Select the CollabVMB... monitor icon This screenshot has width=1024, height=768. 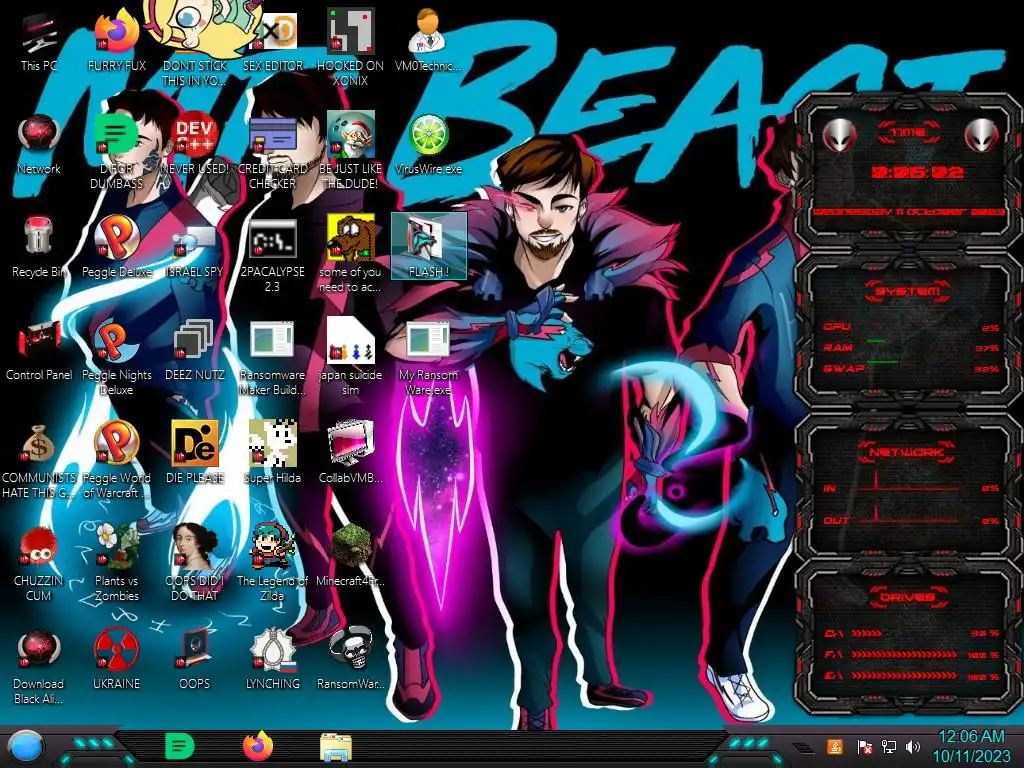(x=350, y=453)
